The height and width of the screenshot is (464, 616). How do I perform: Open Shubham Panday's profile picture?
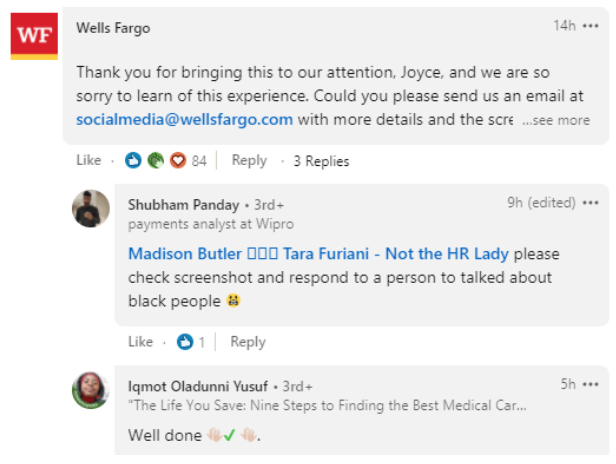pyautogui.click(x=91, y=209)
